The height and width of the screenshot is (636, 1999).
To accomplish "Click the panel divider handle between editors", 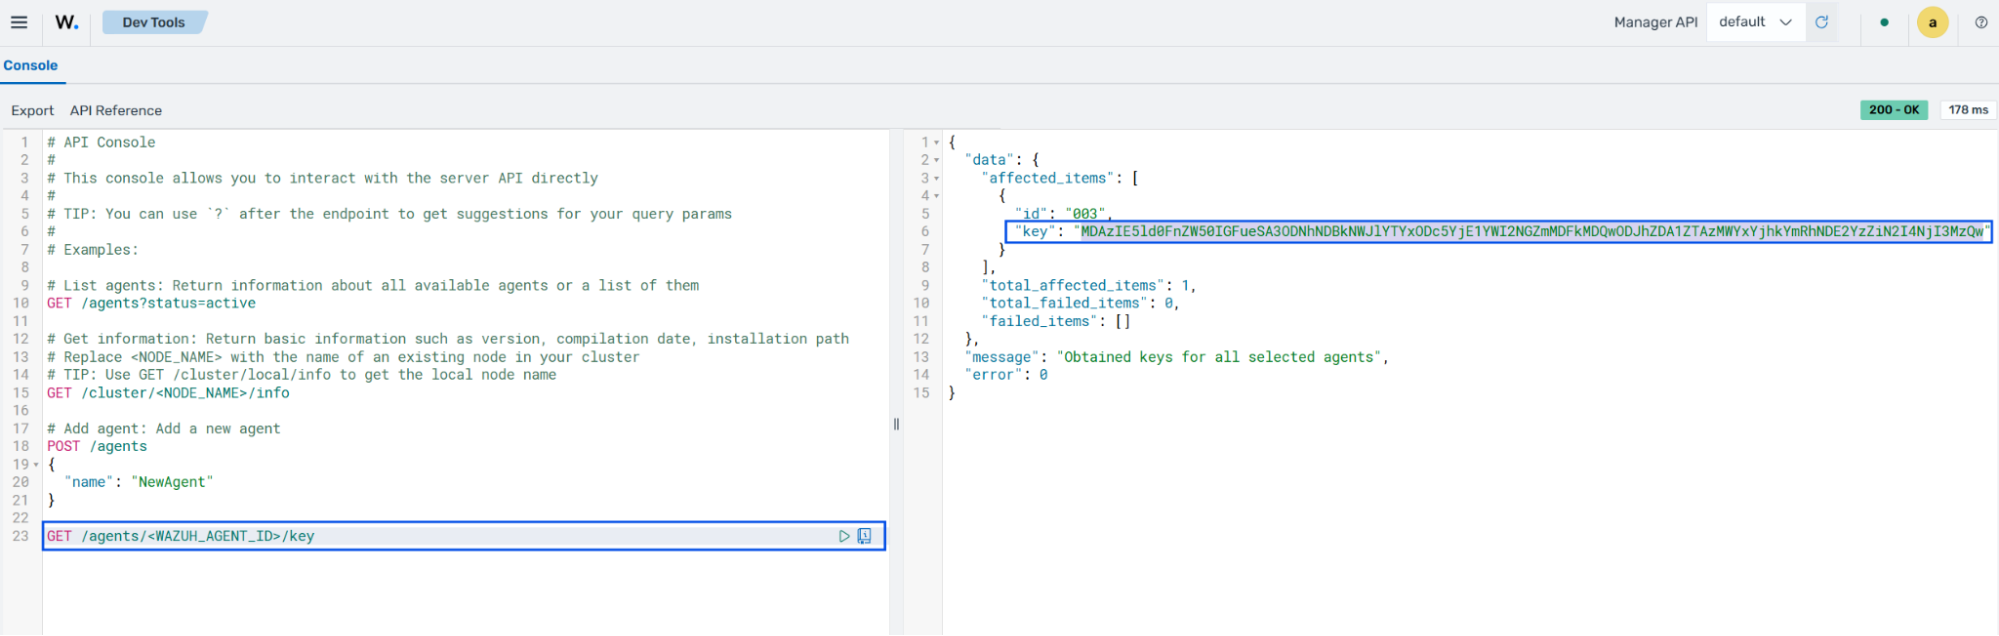I will [896, 424].
